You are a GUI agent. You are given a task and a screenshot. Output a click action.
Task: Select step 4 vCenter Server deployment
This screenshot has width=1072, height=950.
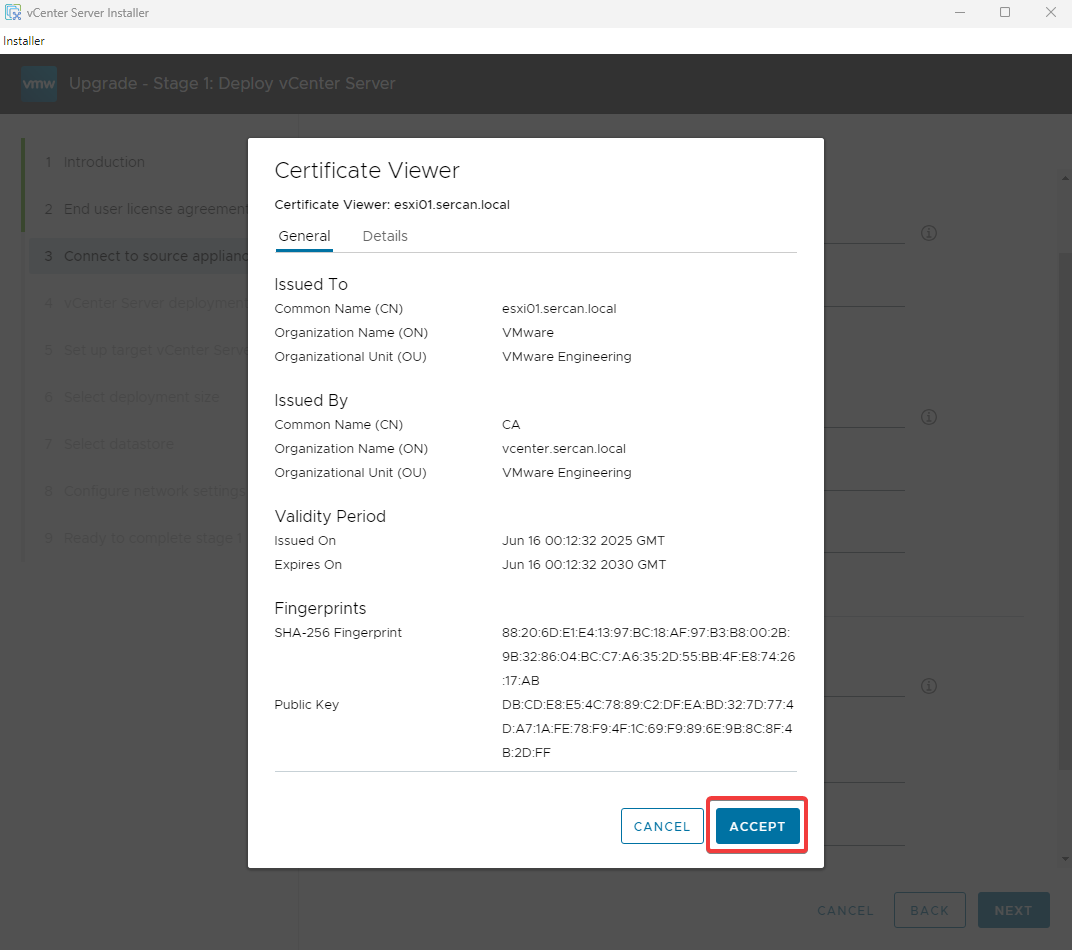click(x=137, y=303)
